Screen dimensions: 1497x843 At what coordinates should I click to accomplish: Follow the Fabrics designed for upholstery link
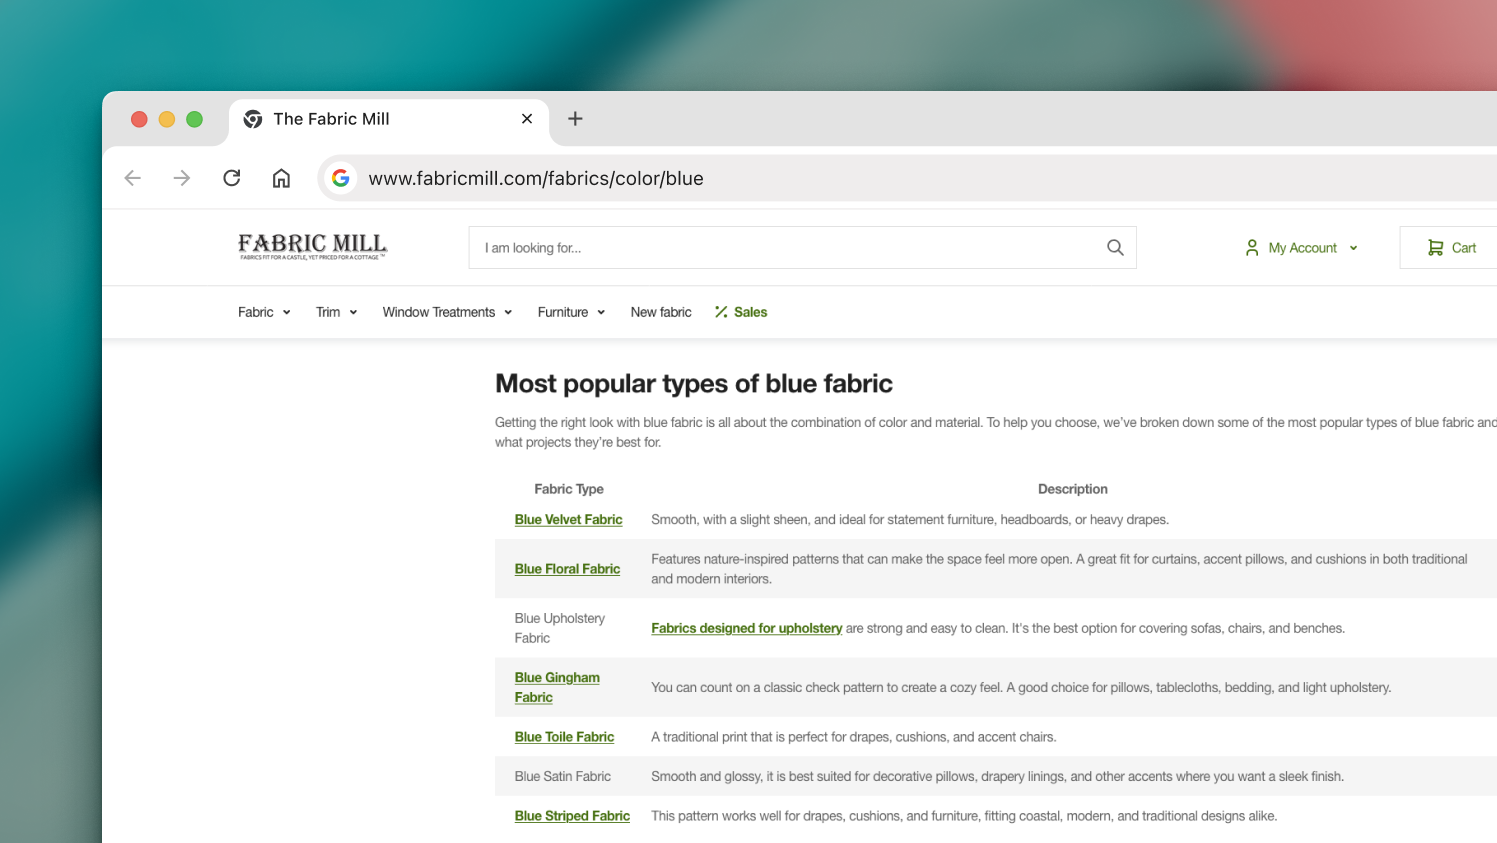pos(746,628)
